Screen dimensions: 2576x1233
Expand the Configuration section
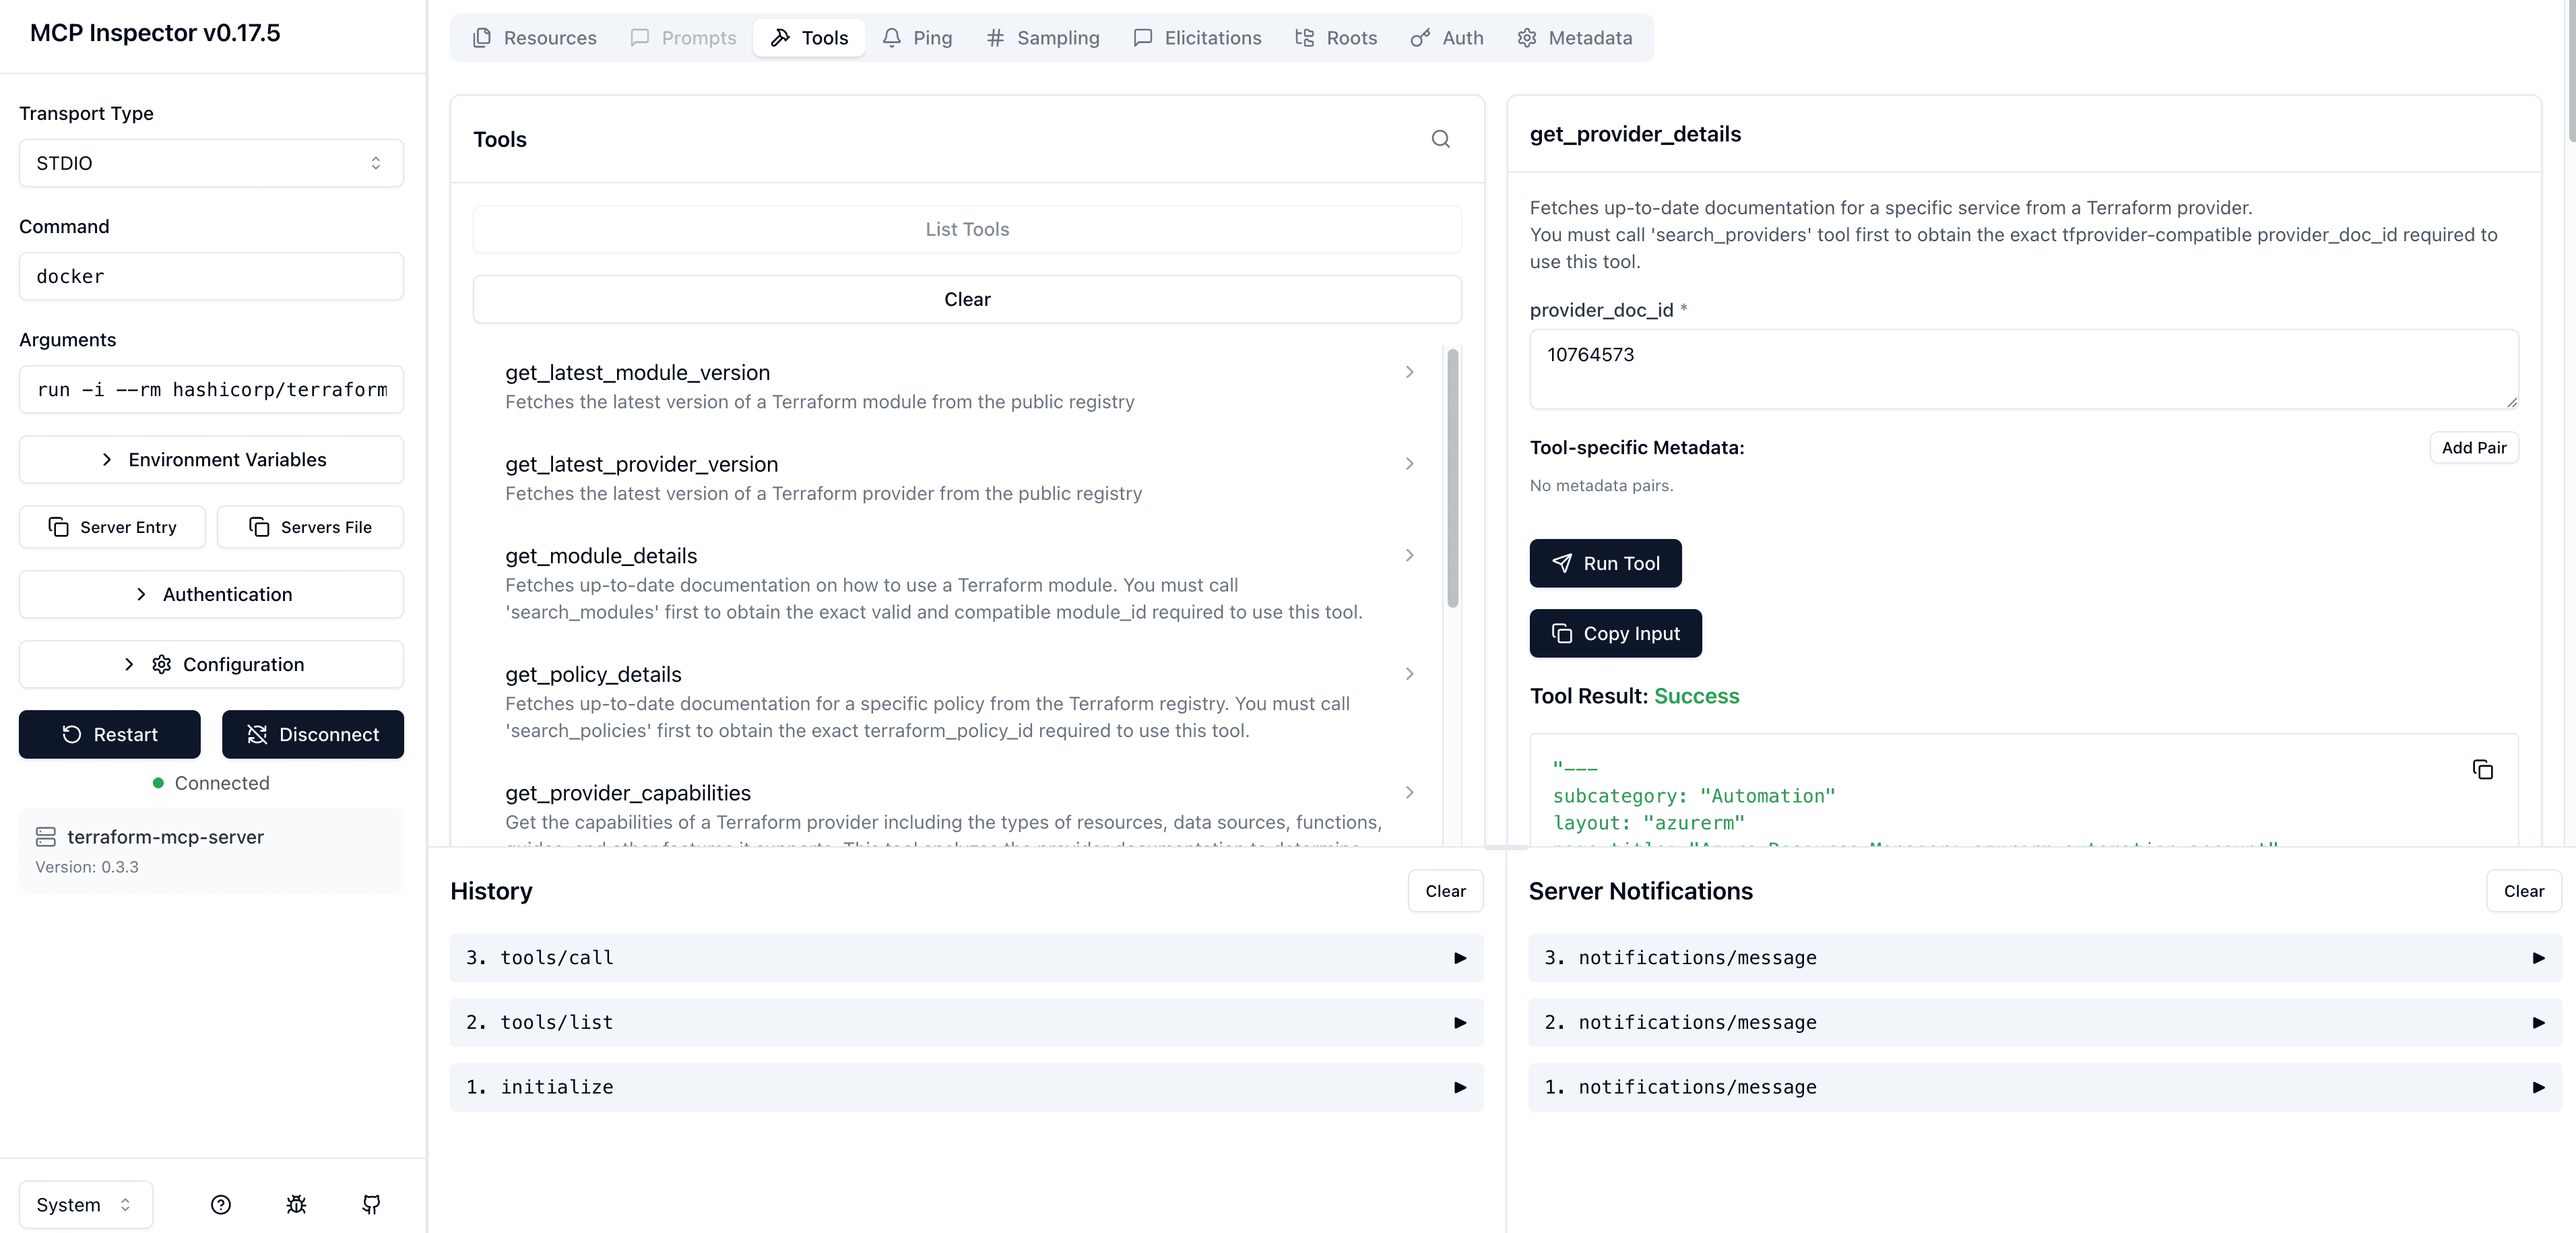[211, 664]
